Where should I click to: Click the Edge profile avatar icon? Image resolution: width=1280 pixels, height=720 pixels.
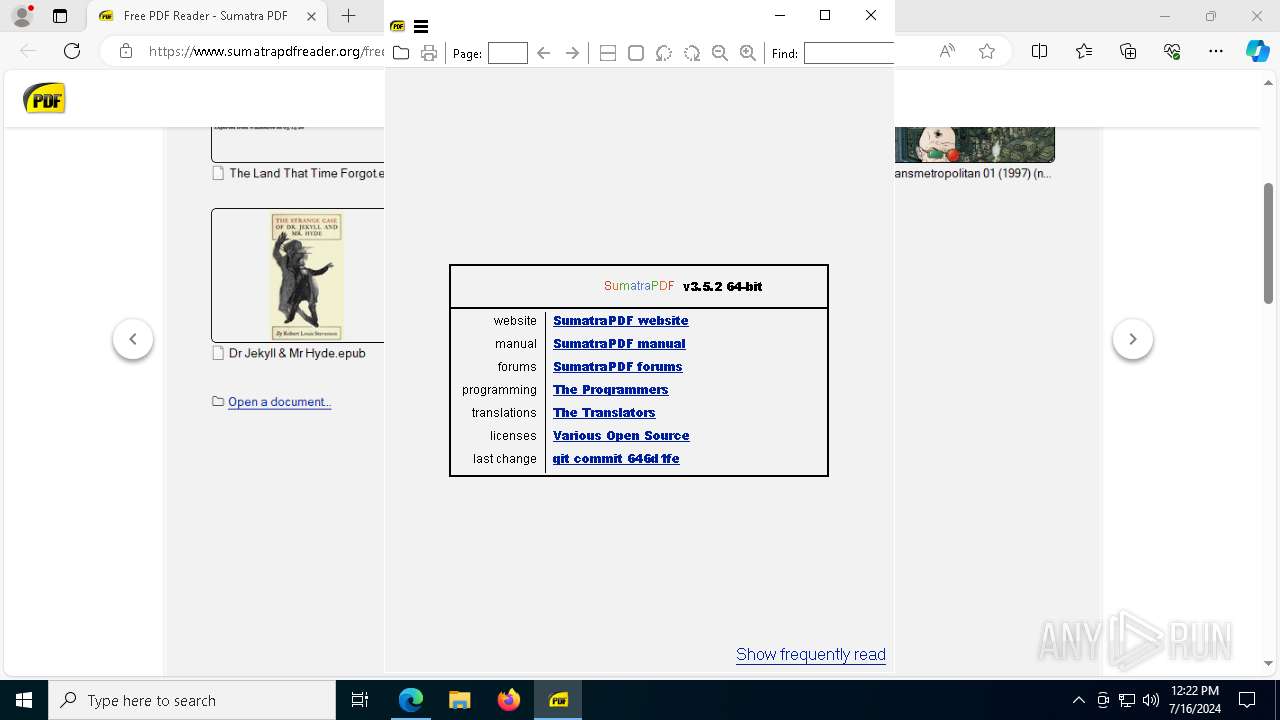pos(22,16)
